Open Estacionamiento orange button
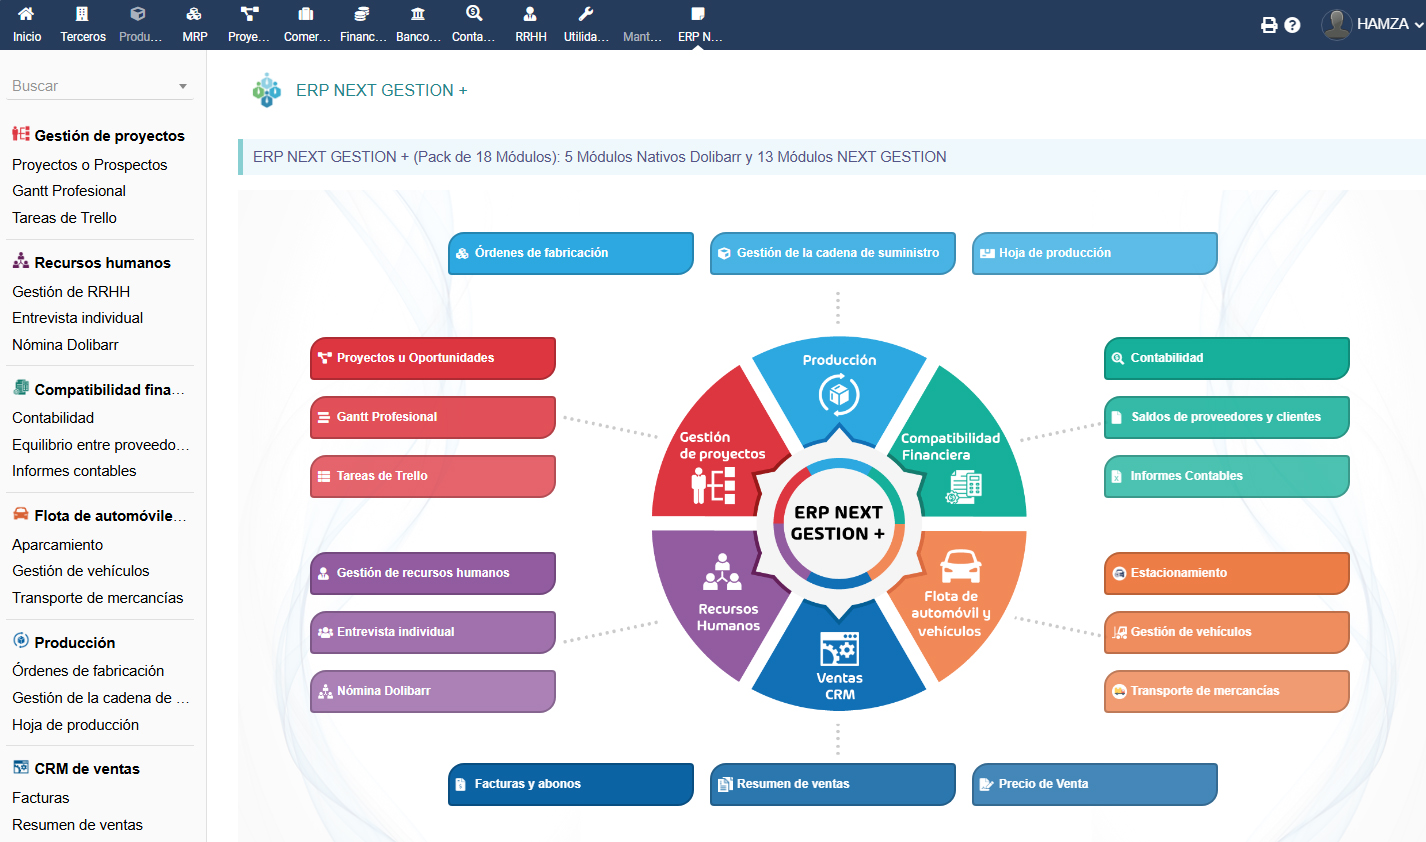Image resolution: width=1426 pixels, height=842 pixels. (x=1227, y=573)
